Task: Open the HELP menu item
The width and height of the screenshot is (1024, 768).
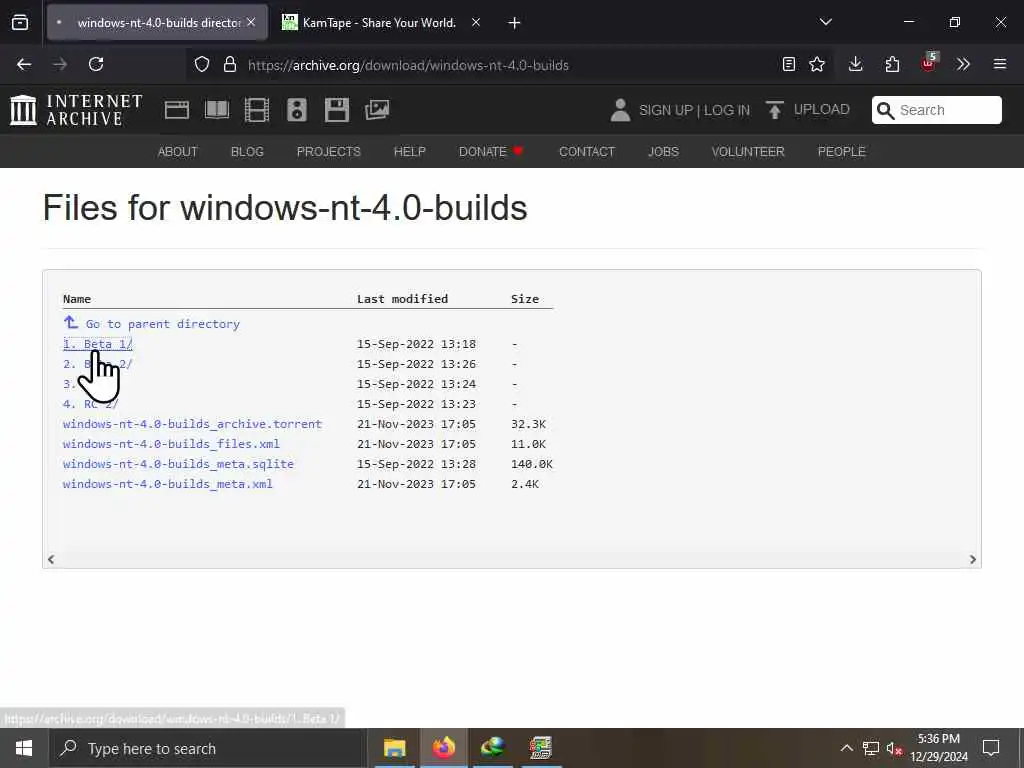Action: point(409,152)
